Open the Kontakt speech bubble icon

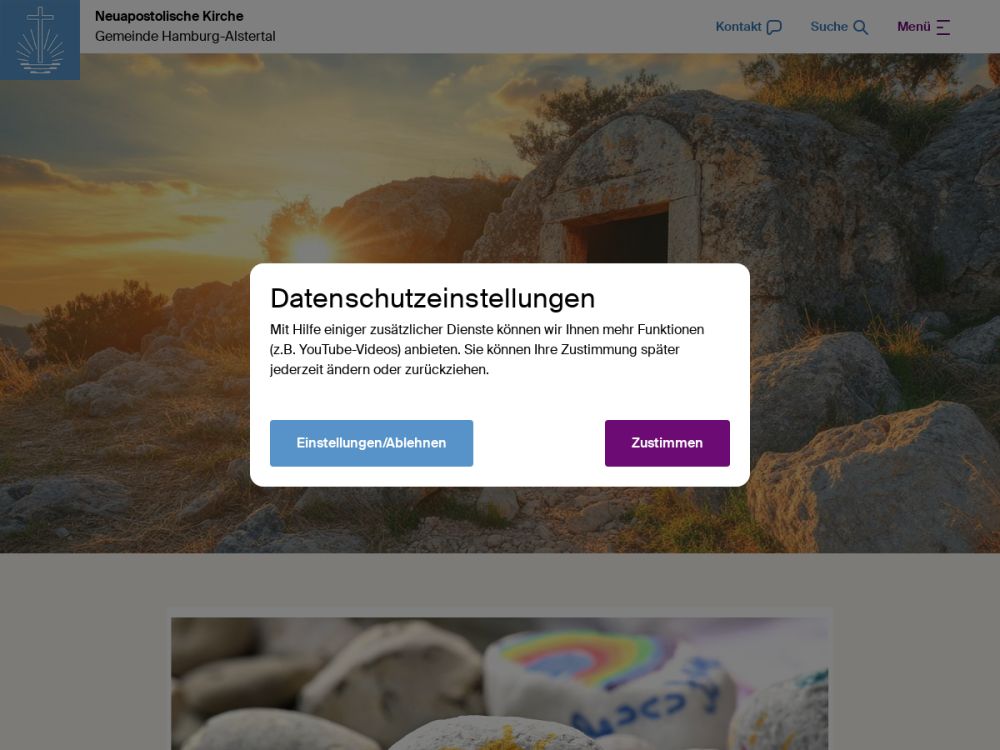[x=774, y=27]
